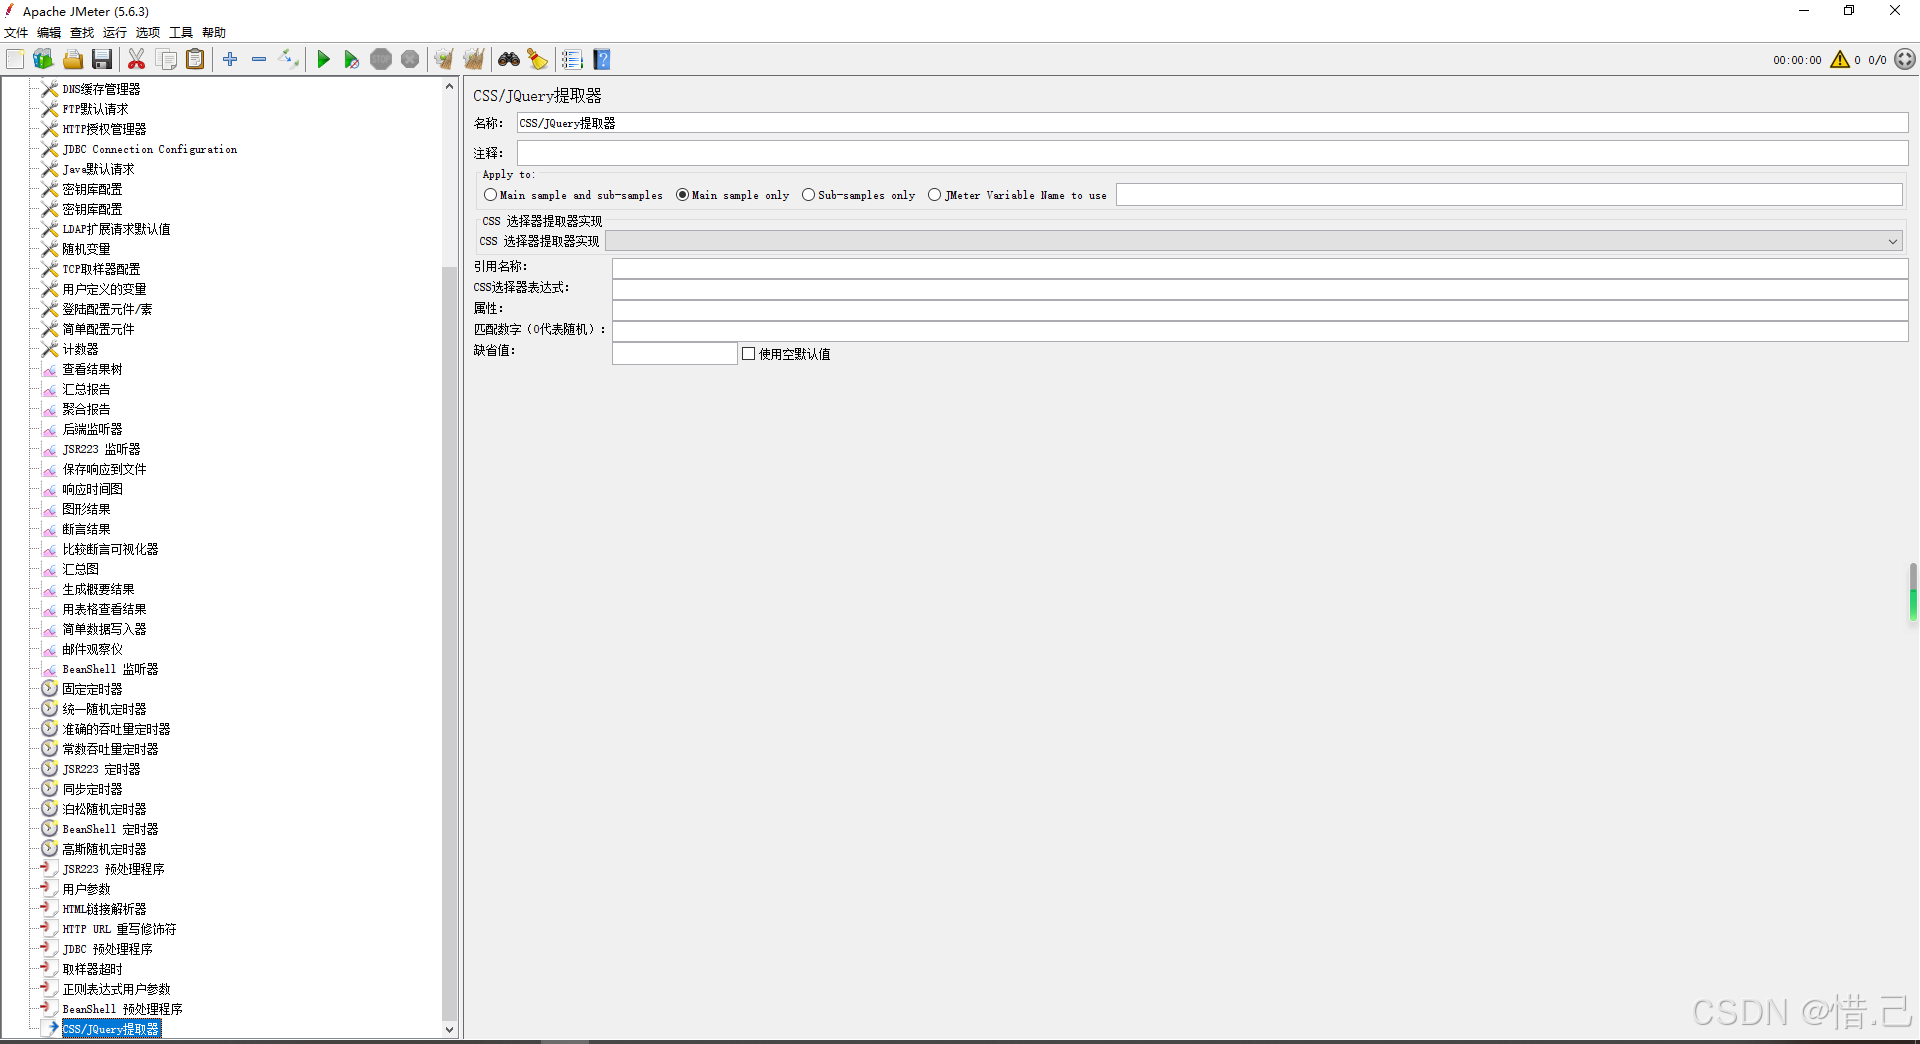The width and height of the screenshot is (1920, 1044).
Task: Reset search with yellow brush icon
Action: point(538,60)
